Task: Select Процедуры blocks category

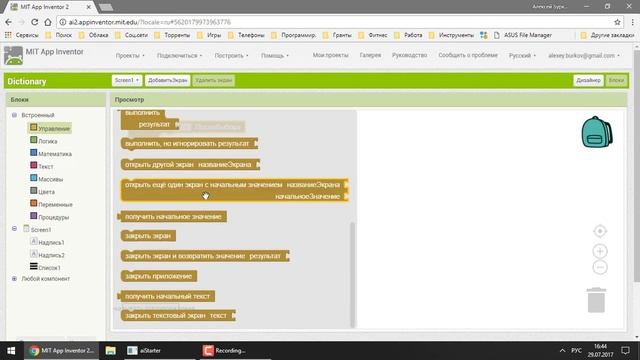Action: 49,217
